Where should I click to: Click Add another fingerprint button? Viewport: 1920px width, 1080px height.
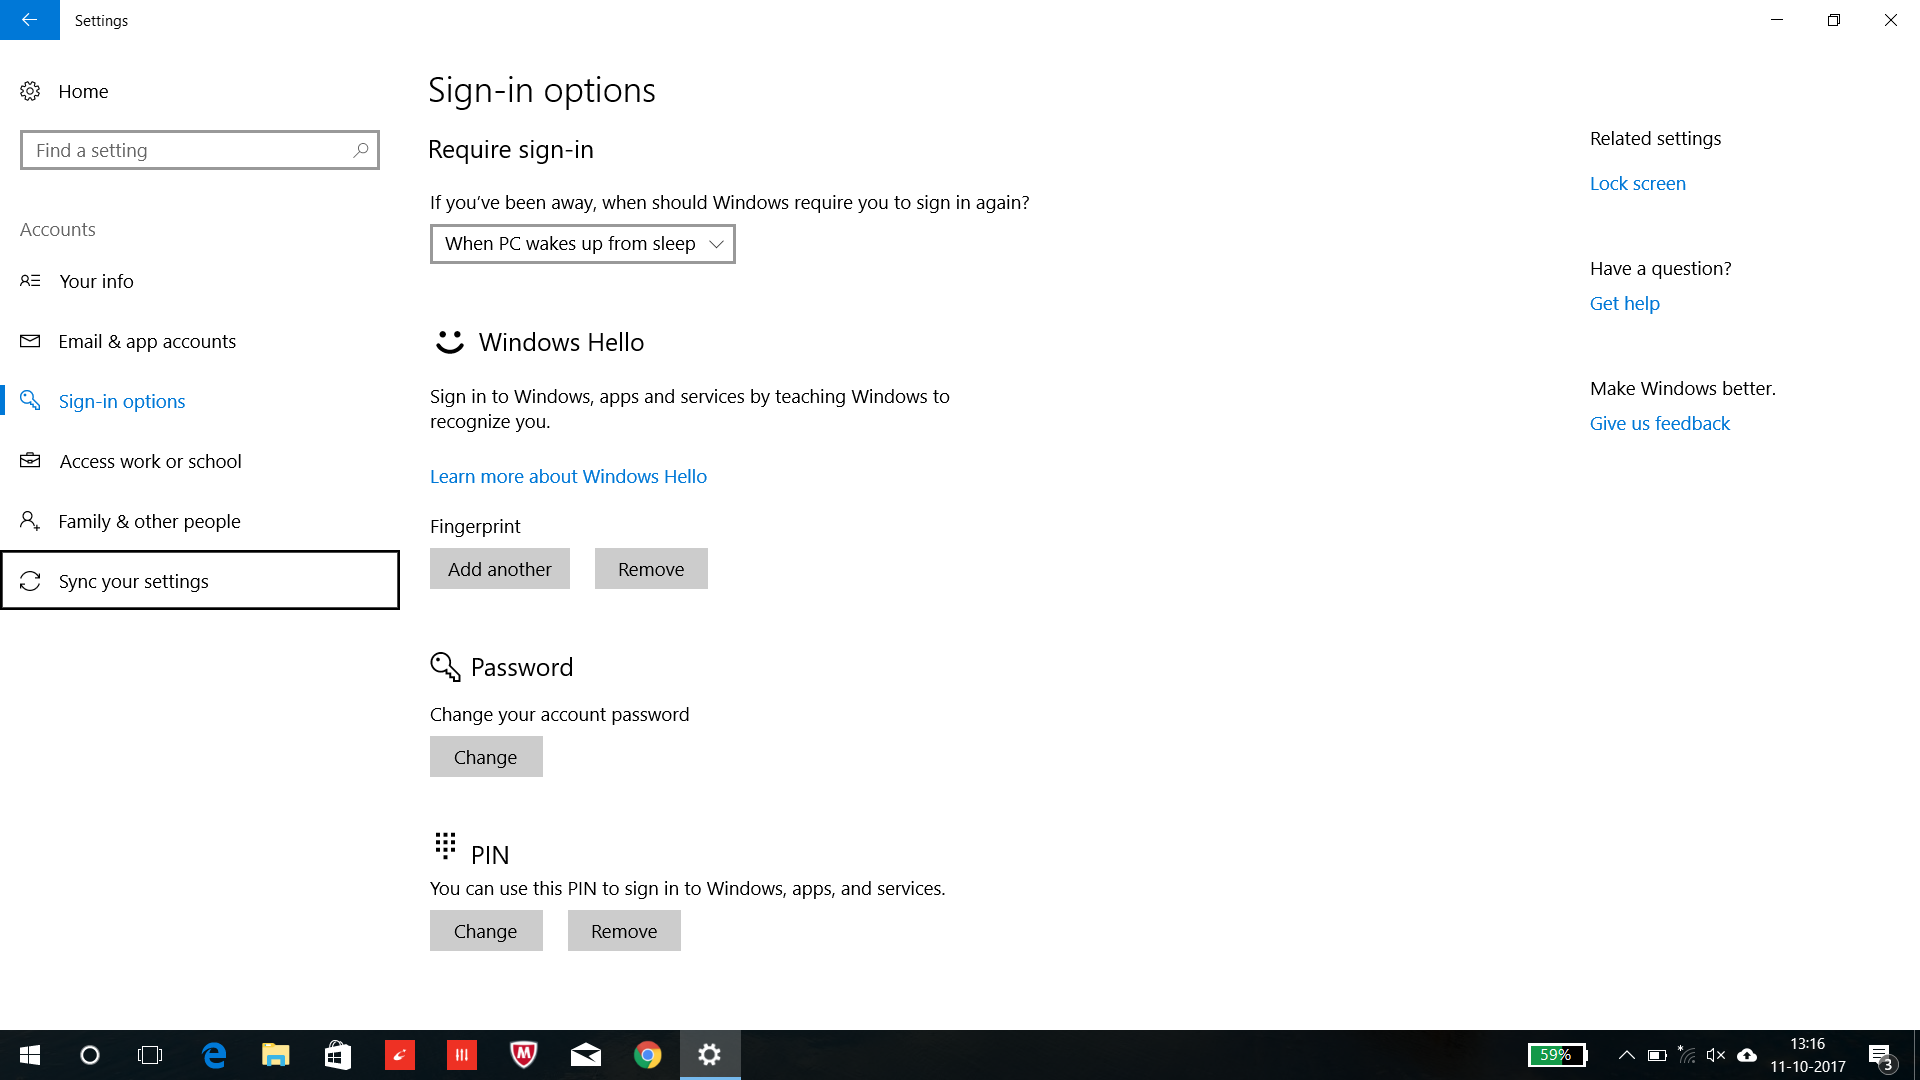tap(500, 568)
